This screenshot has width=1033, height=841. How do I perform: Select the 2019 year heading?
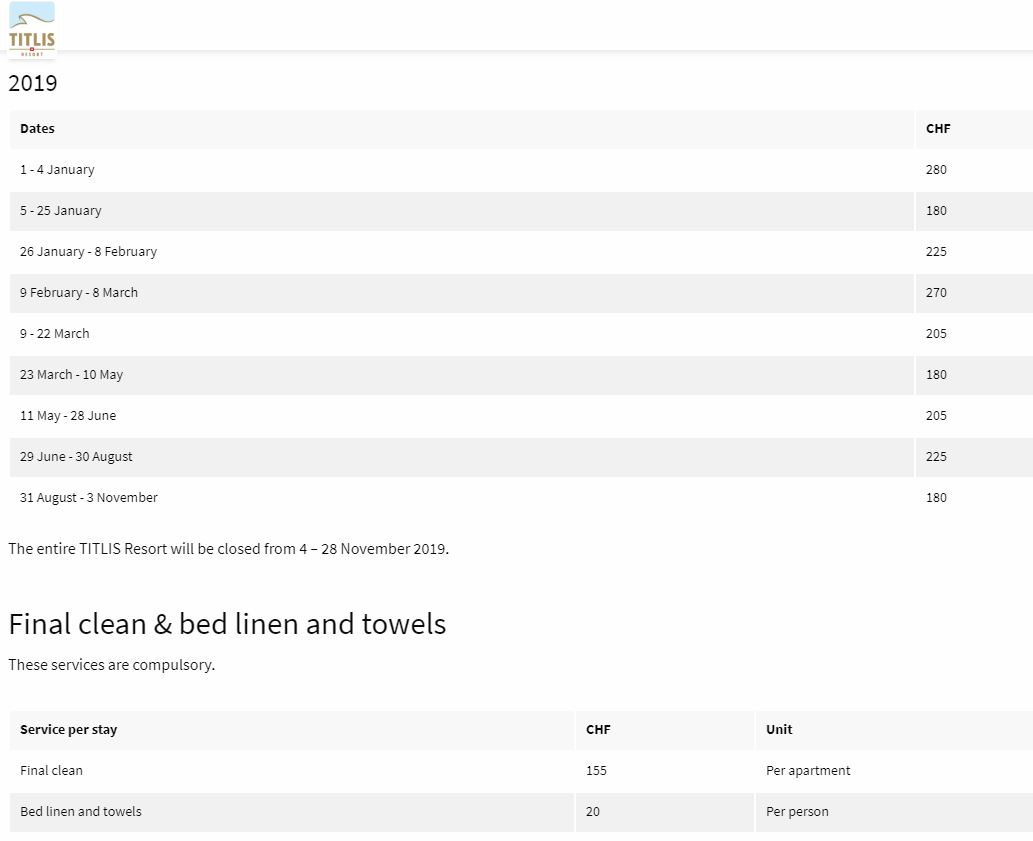(33, 83)
